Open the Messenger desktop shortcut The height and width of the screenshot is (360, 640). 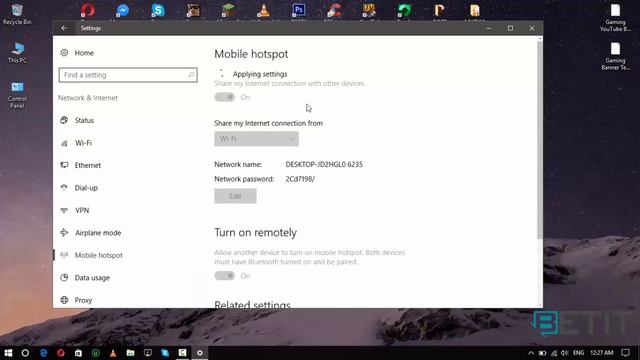tap(122, 10)
